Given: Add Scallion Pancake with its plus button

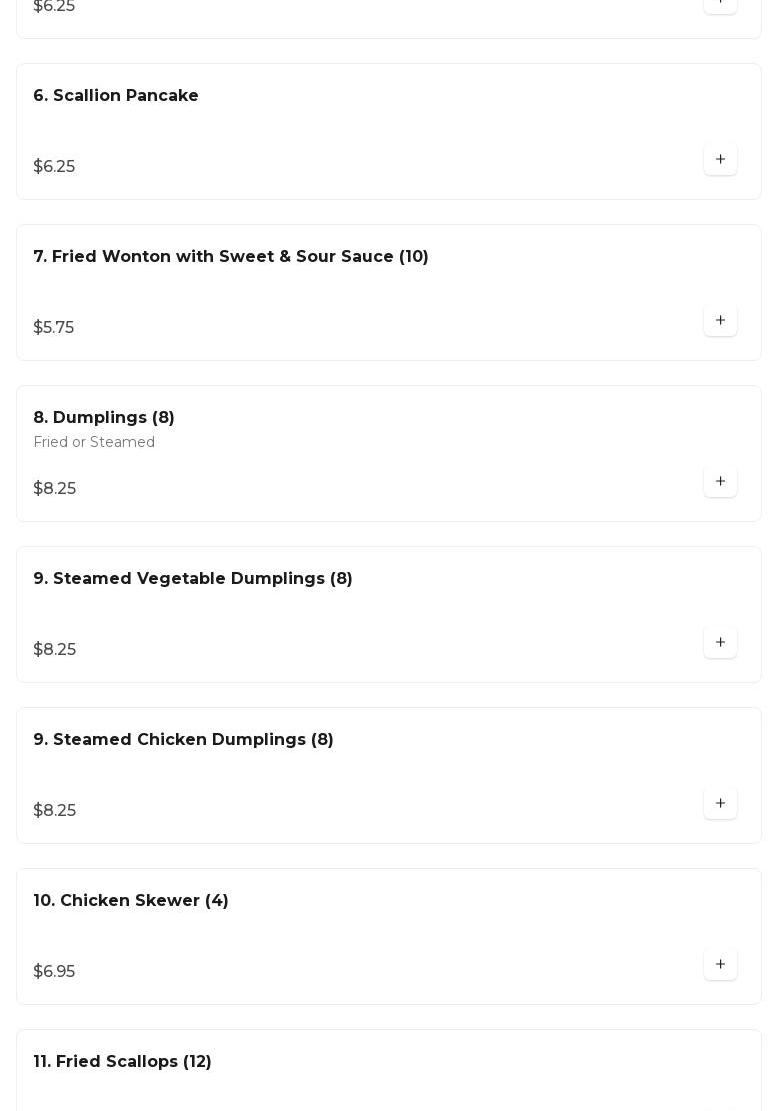Looking at the screenshot, I should (x=720, y=159).
